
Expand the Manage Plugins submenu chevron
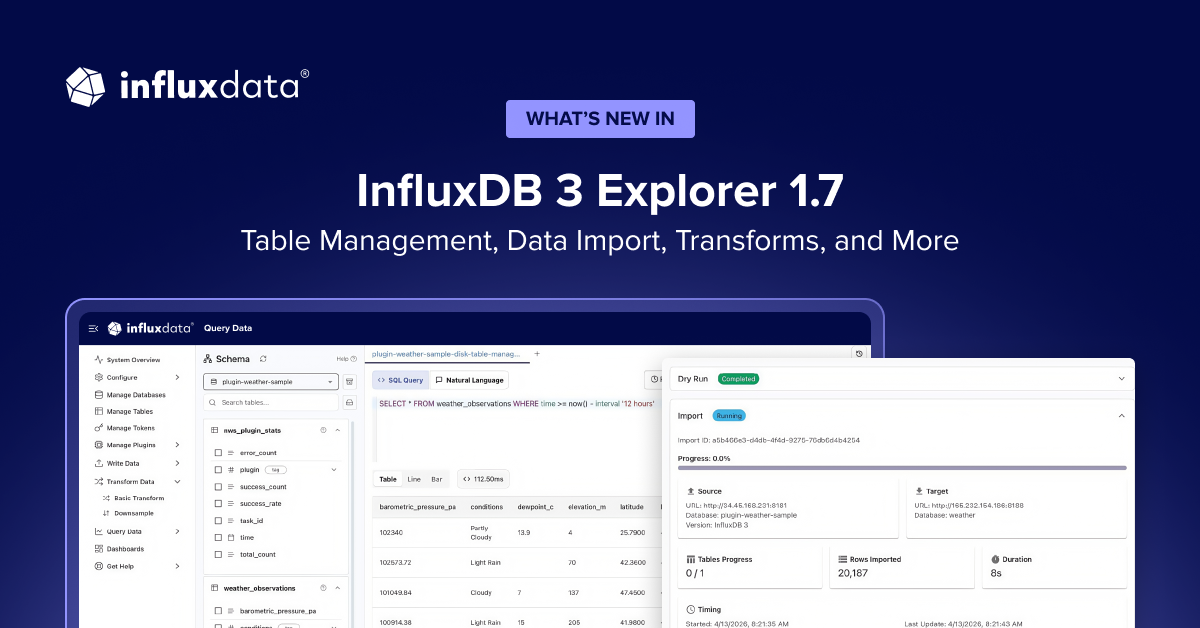[x=177, y=445]
